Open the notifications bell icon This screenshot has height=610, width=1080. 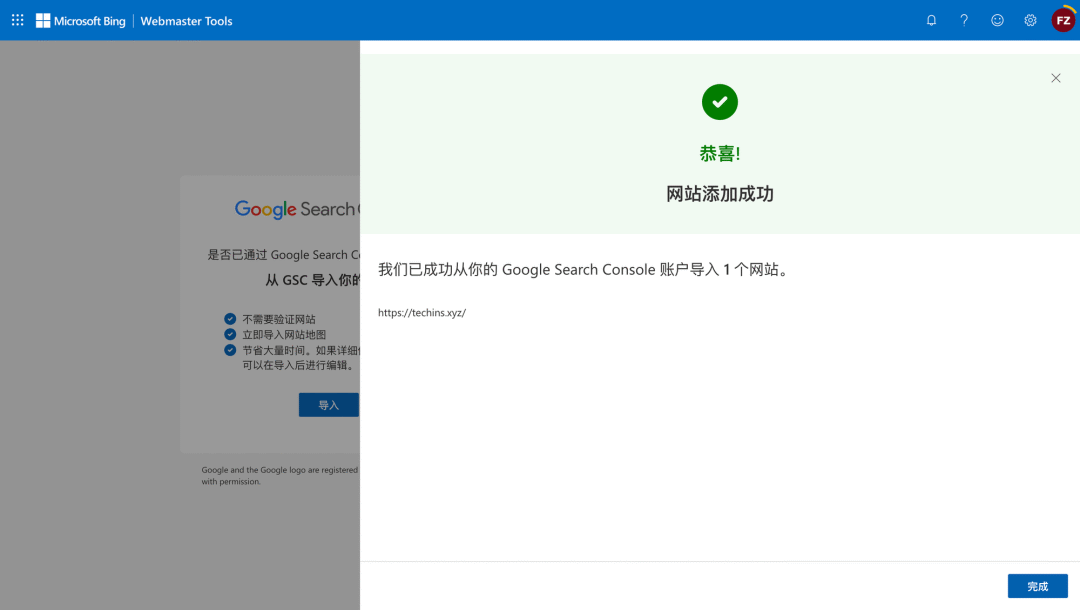[931, 21]
